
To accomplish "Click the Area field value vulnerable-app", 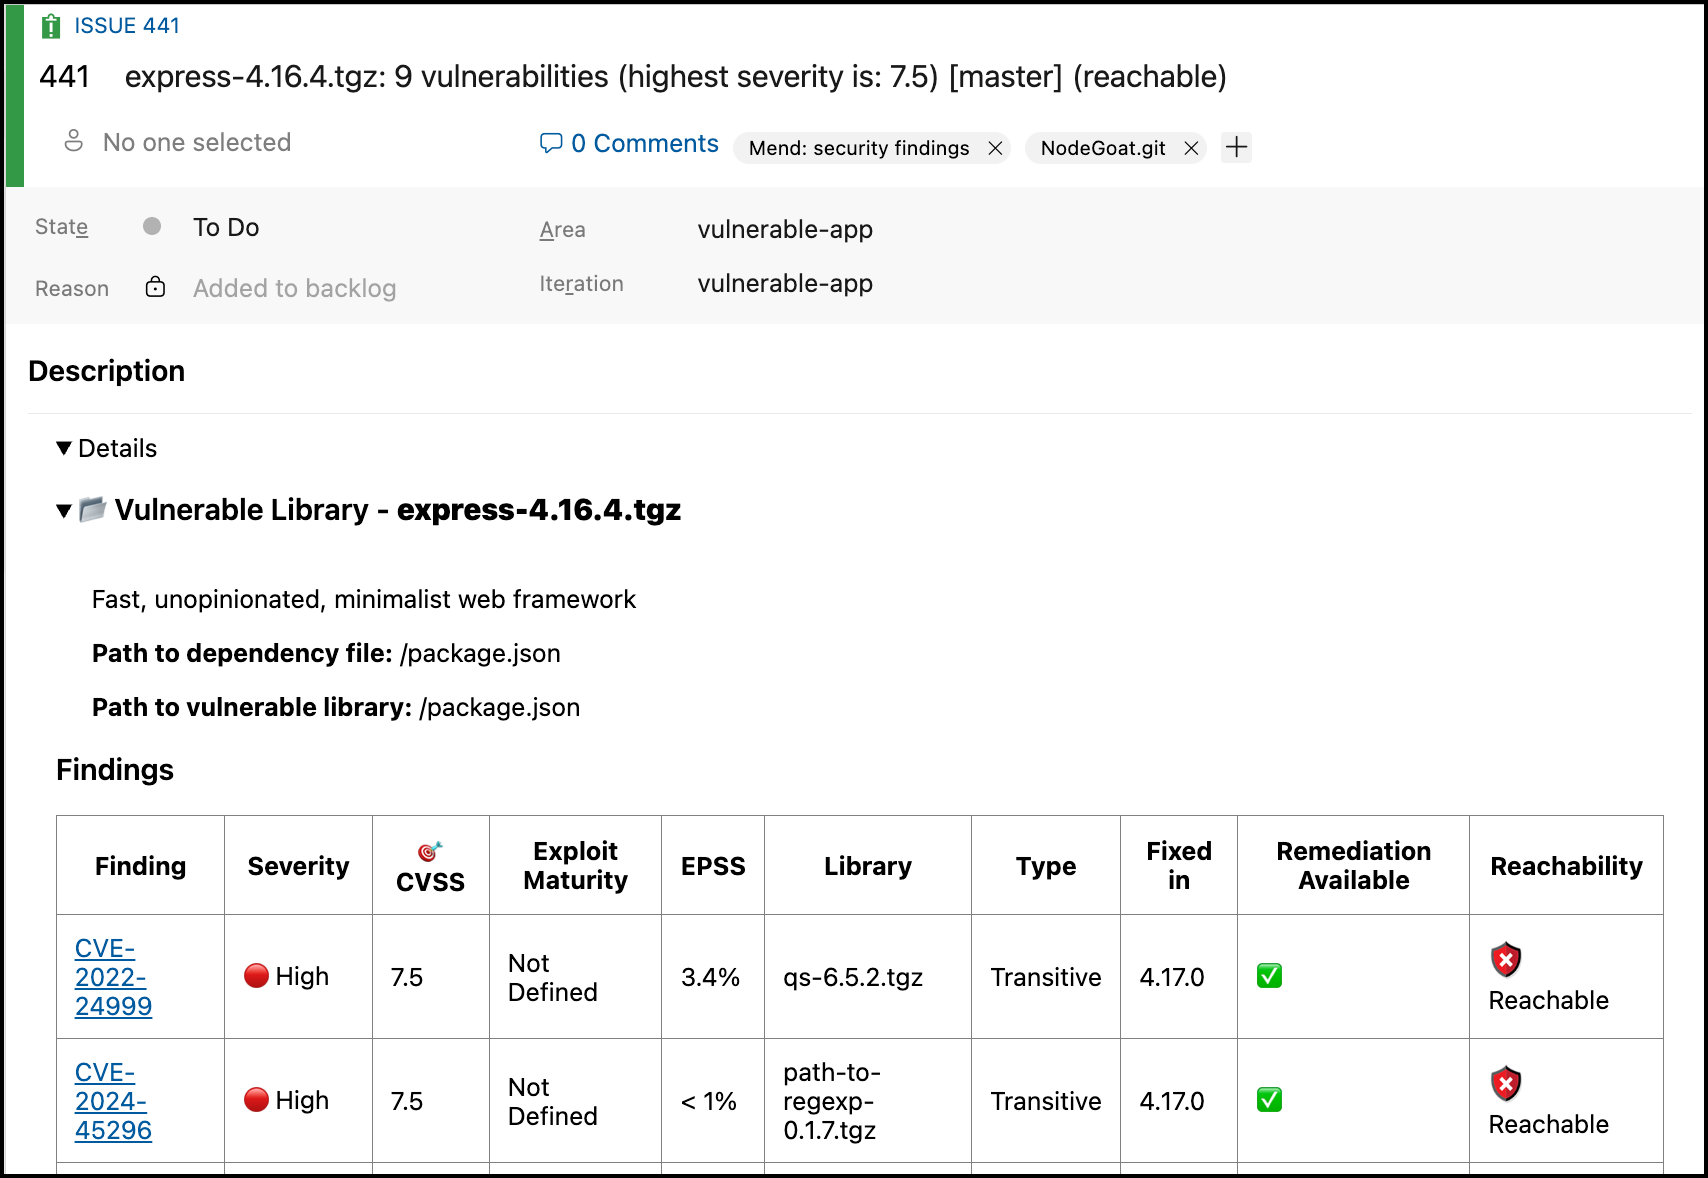I will [785, 230].
